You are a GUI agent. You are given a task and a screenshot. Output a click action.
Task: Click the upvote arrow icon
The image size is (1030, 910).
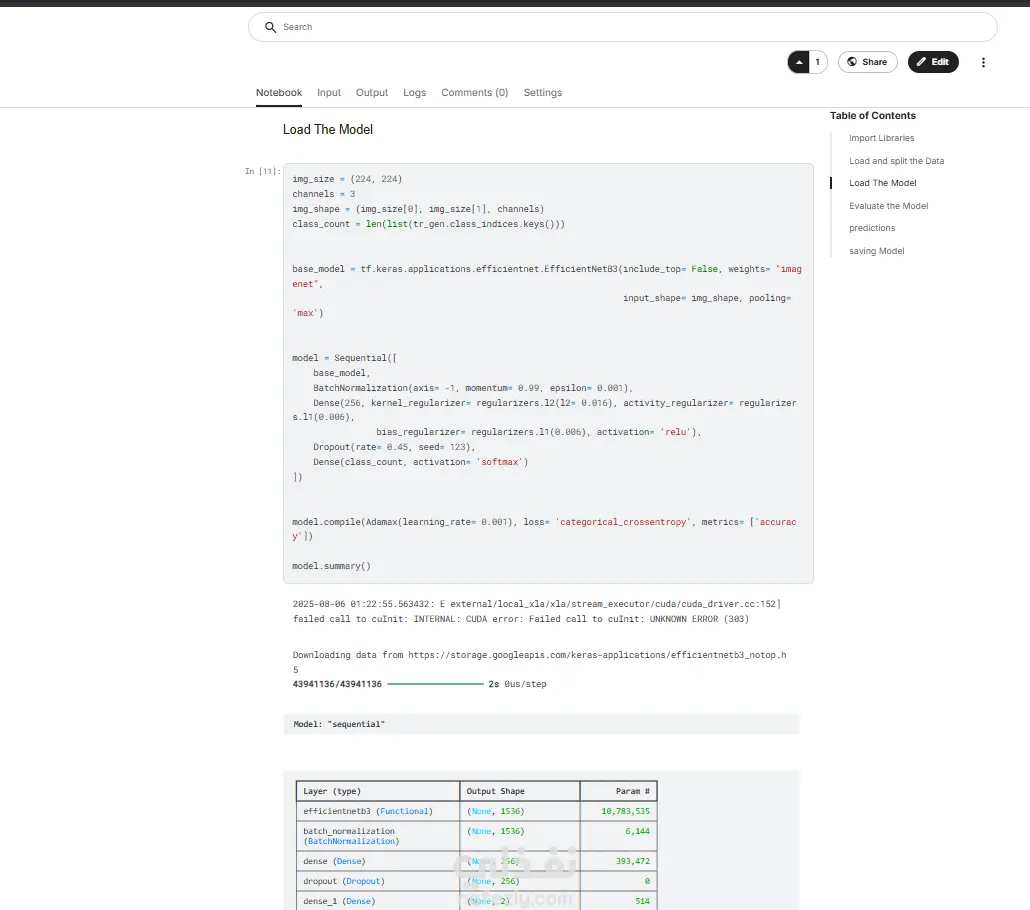click(x=799, y=62)
